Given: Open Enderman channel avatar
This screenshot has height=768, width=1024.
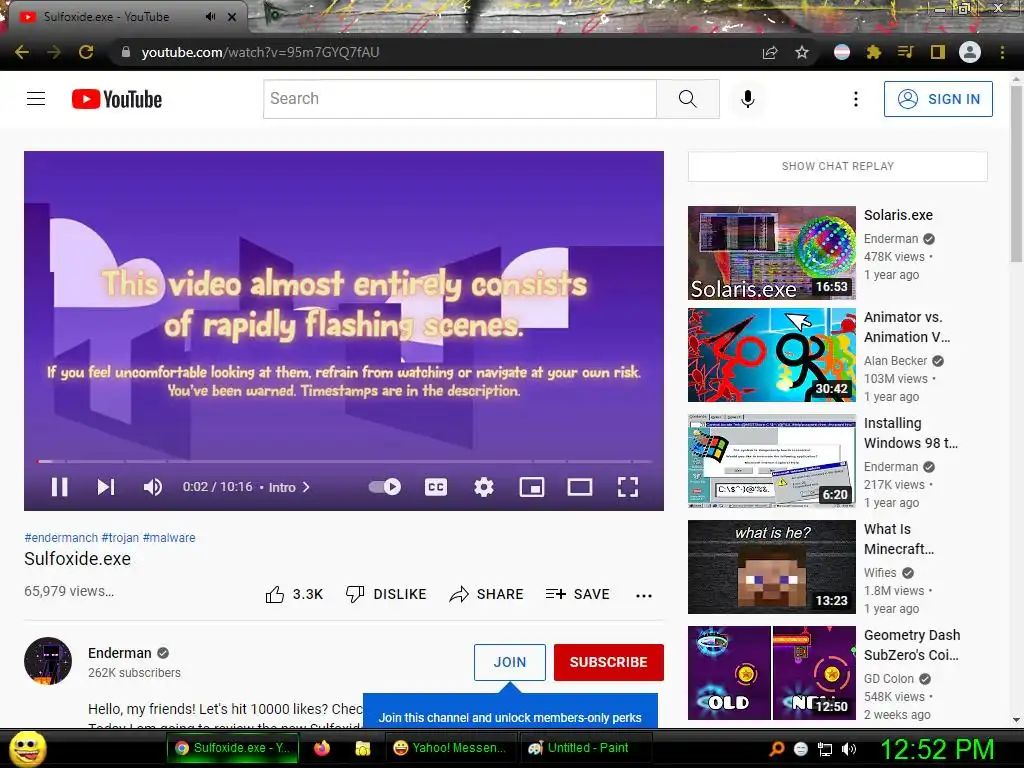Looking at the screenshot, I should coord(48,661).
